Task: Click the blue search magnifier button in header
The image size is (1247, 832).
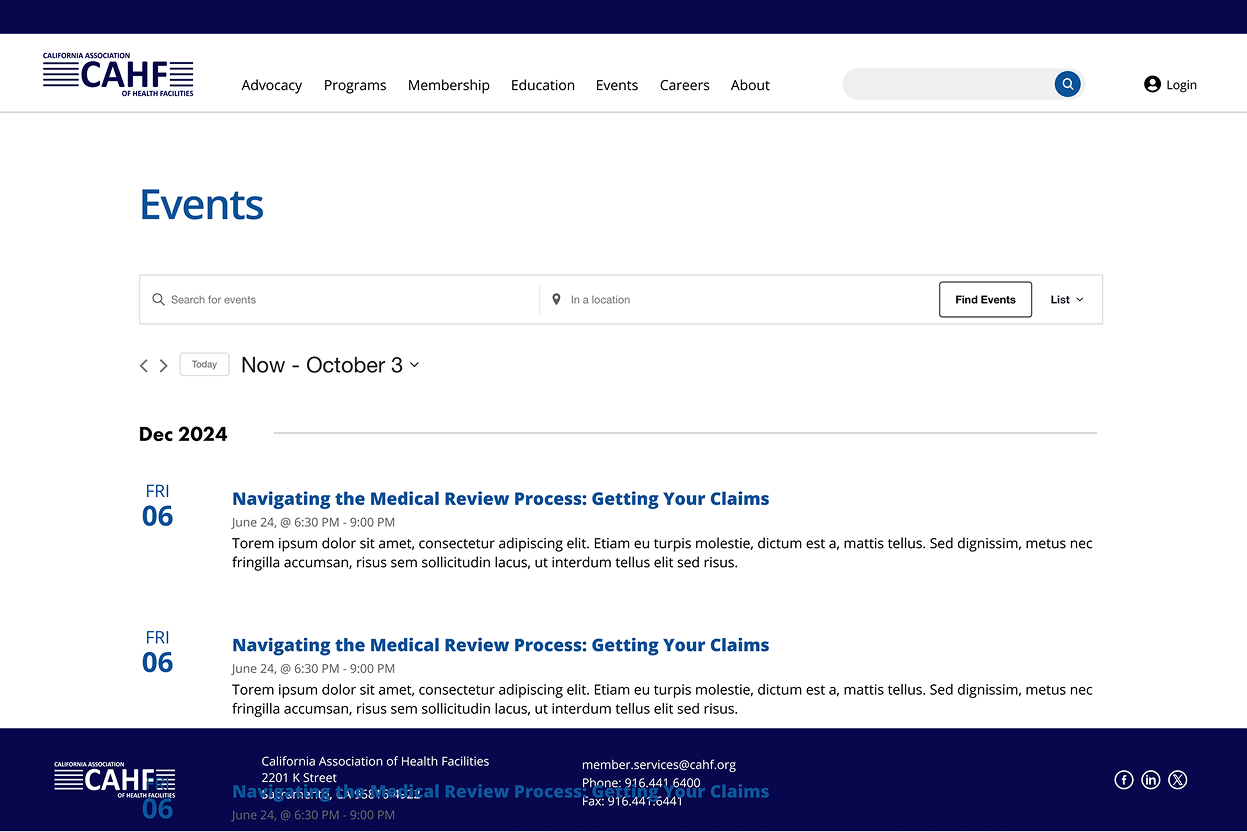Action: pyautogui.click(x=1067, y=85)
